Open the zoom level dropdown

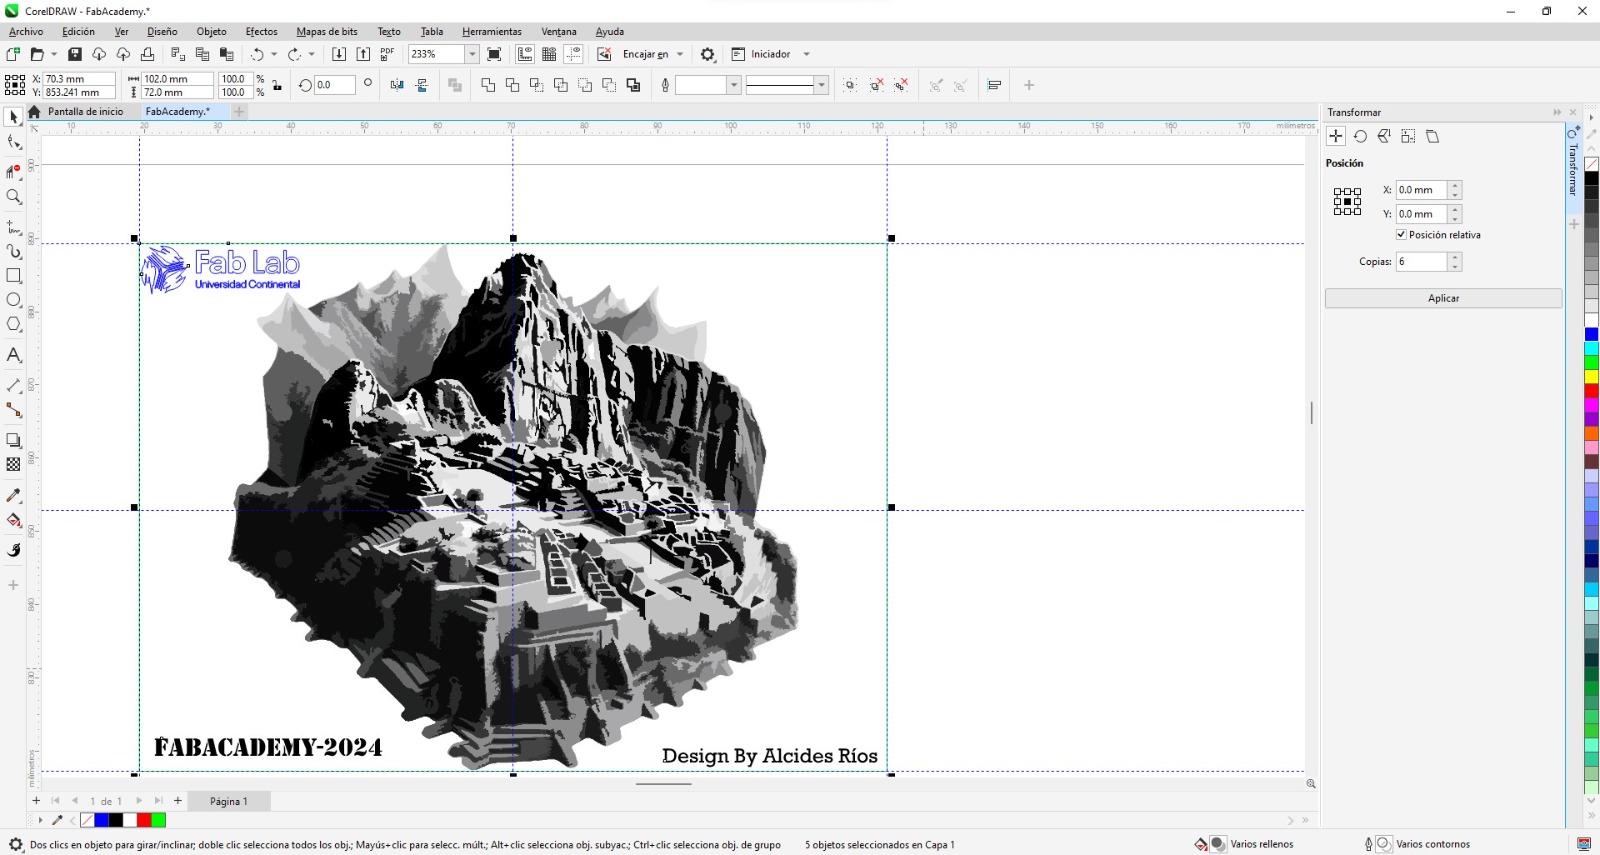pyautogui.click(x=472, y=54)
